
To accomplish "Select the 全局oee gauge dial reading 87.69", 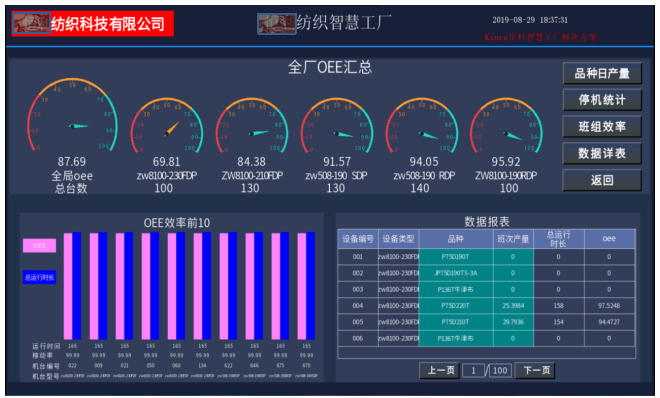I will click(72, 114).
